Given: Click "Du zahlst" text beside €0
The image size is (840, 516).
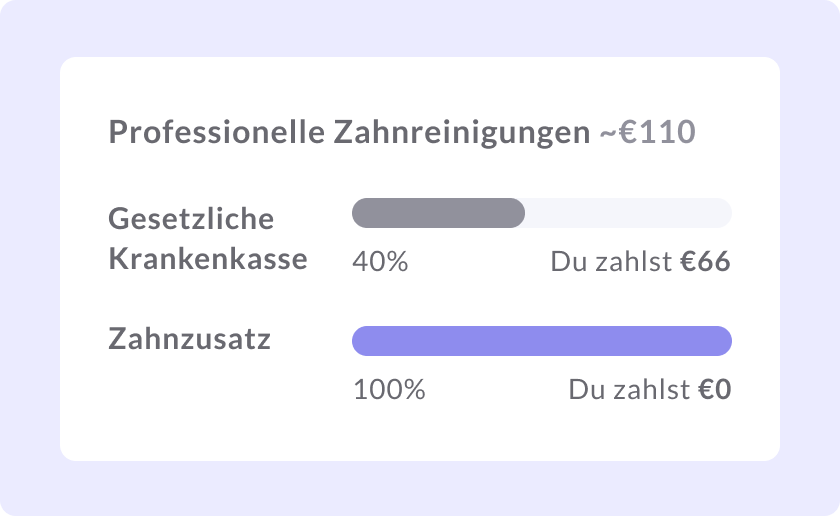Looking at the screenshot, I should click(630, 389).
